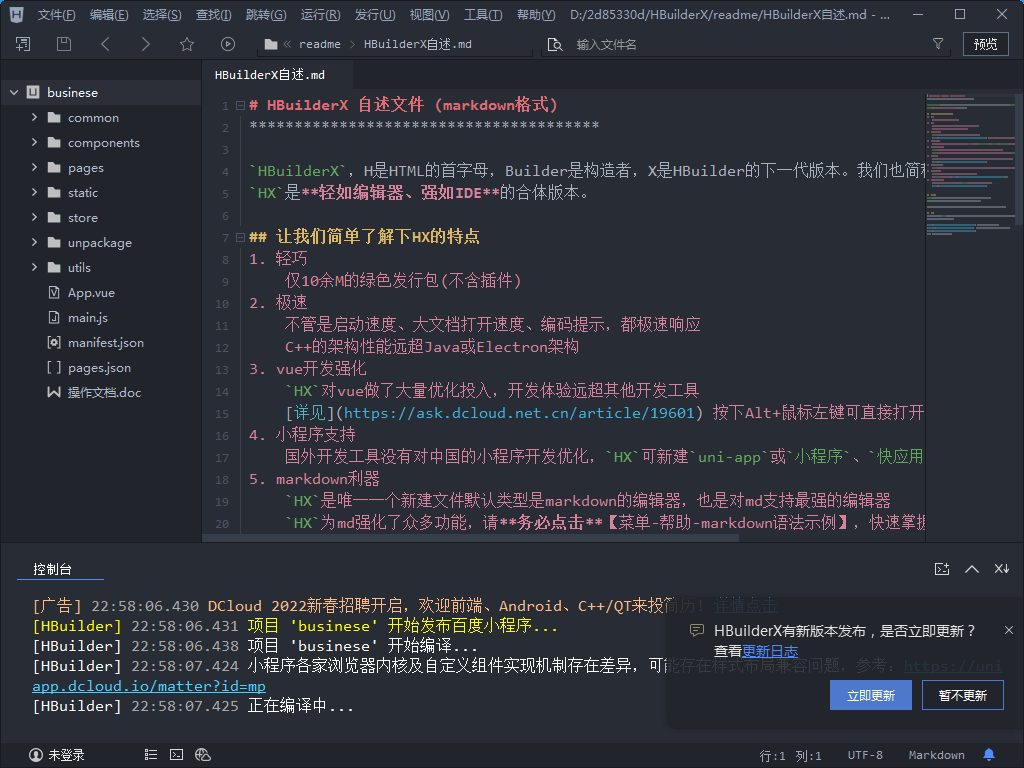1024x768 pixels.
Task: Toggle the 预览 preview button
Action: [x=985, y=44]
